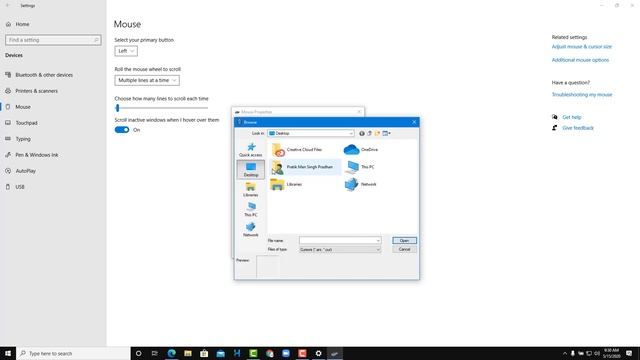
Task: Open Adjust mouse & cursor size link
Action: 582,47
